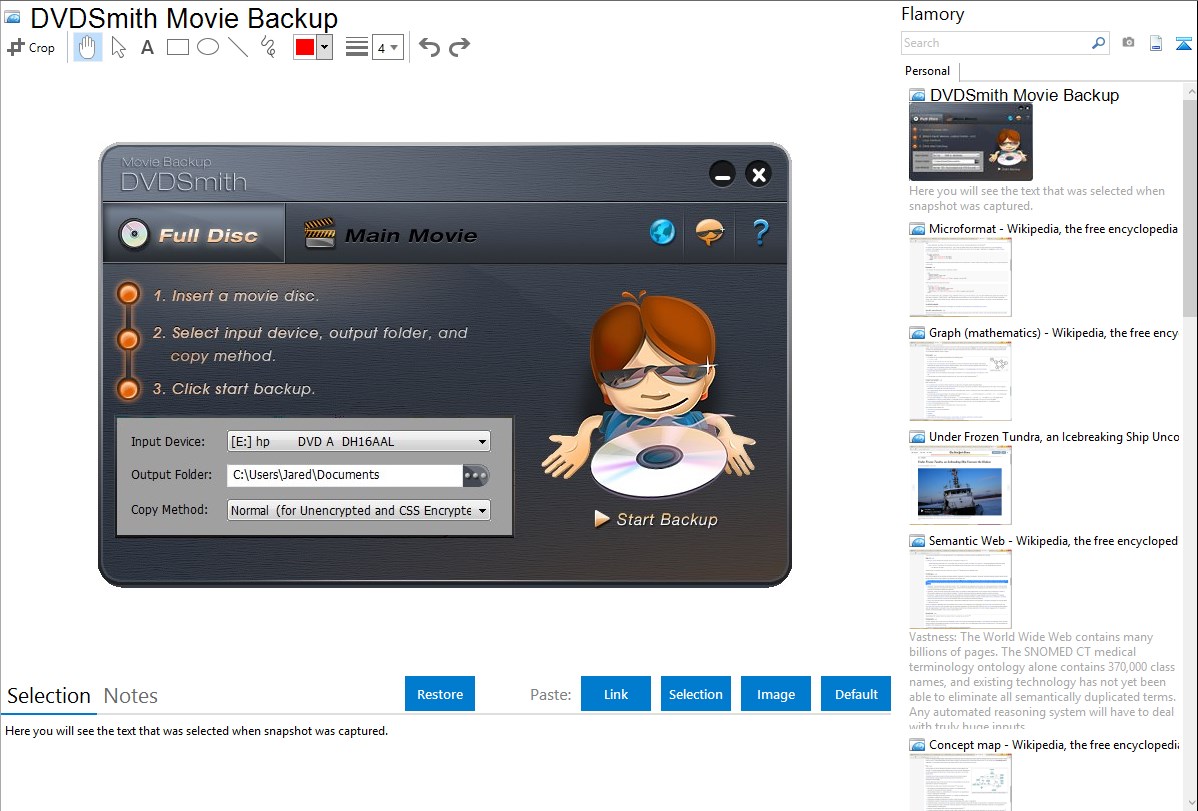The height and width of the screenshot is (811, 1198).
Task: Click into the Flamory Search field
Action: (x=996, y=43)
